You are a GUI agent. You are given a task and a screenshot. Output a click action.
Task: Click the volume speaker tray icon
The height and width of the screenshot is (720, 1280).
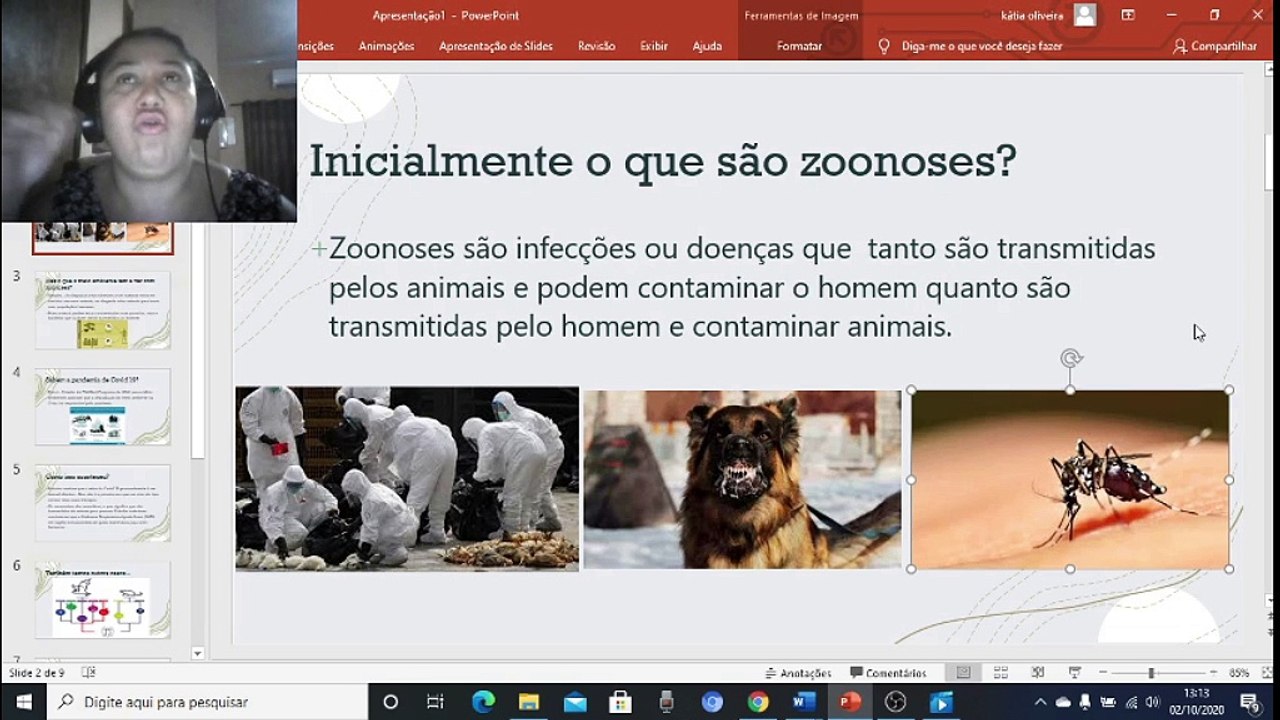tap(1150, 702)
